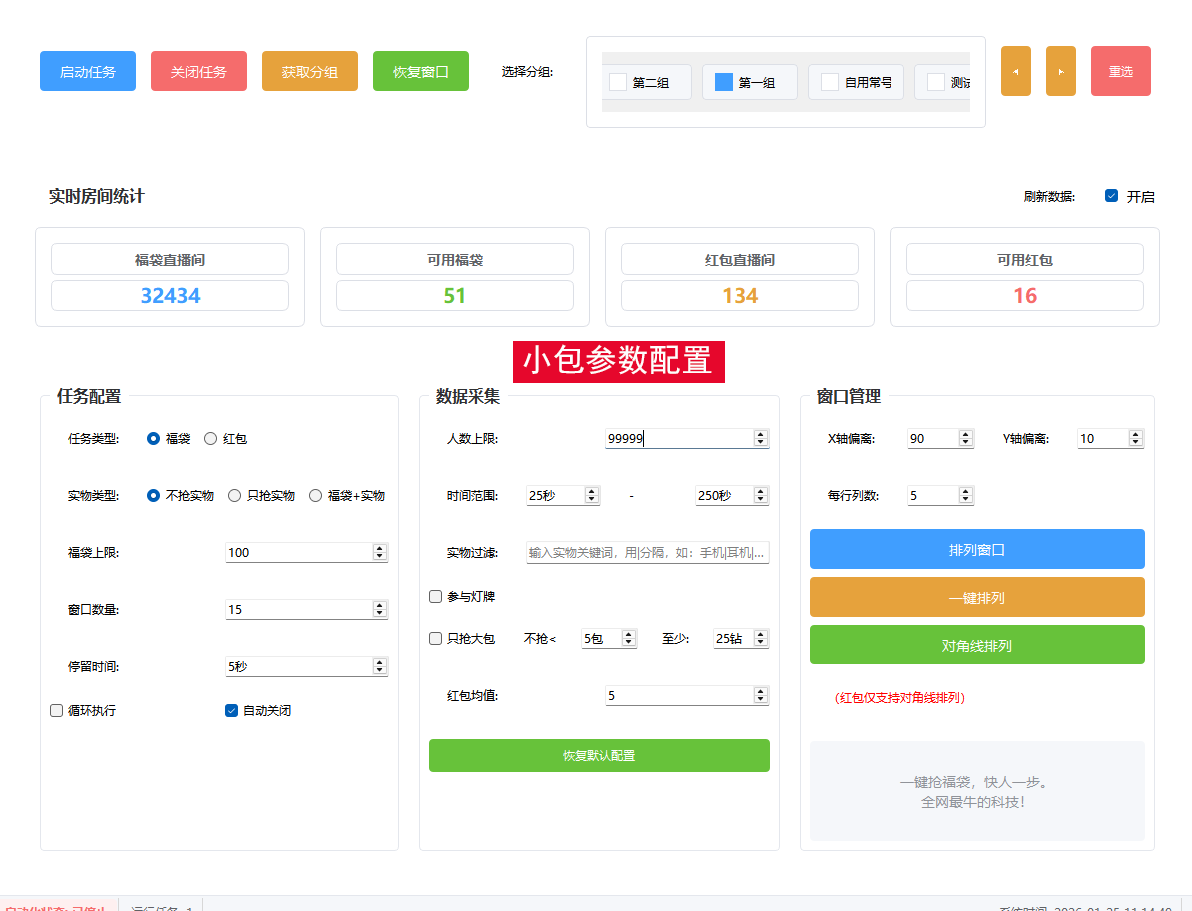Screen dimensions: 1192x911
Task: Click the 福袋直播间 count 32434
Action: [170, 296]
